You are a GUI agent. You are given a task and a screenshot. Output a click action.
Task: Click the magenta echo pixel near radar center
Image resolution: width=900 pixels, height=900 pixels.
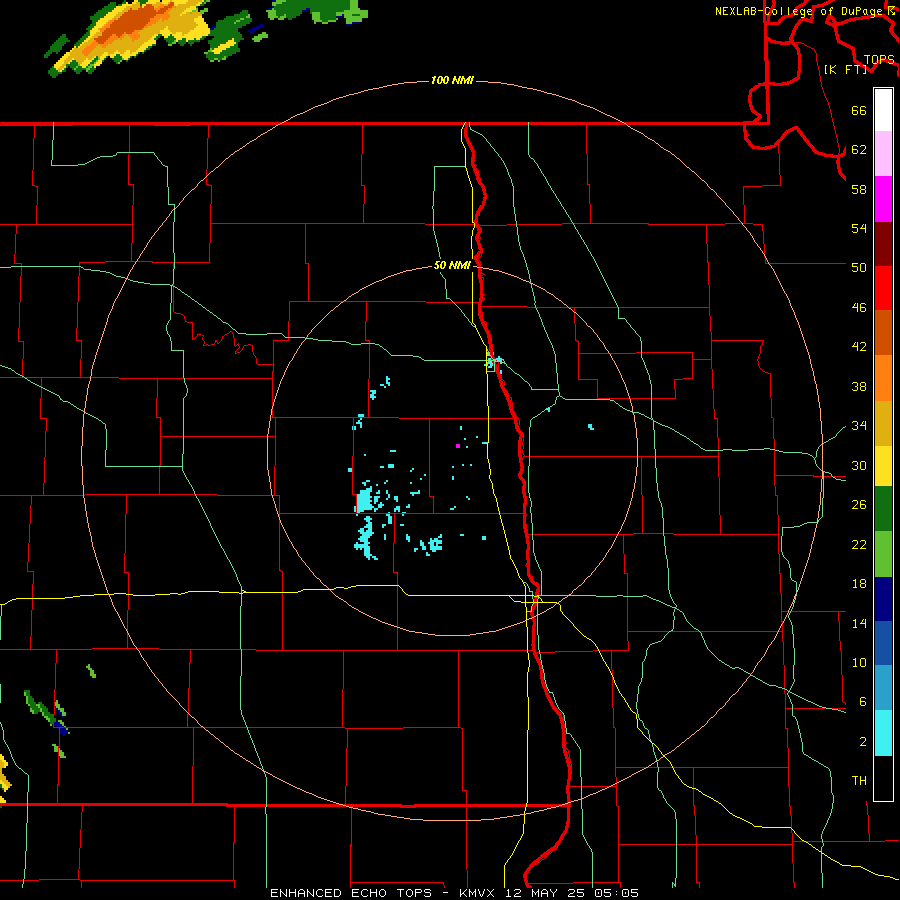(457, 445)
